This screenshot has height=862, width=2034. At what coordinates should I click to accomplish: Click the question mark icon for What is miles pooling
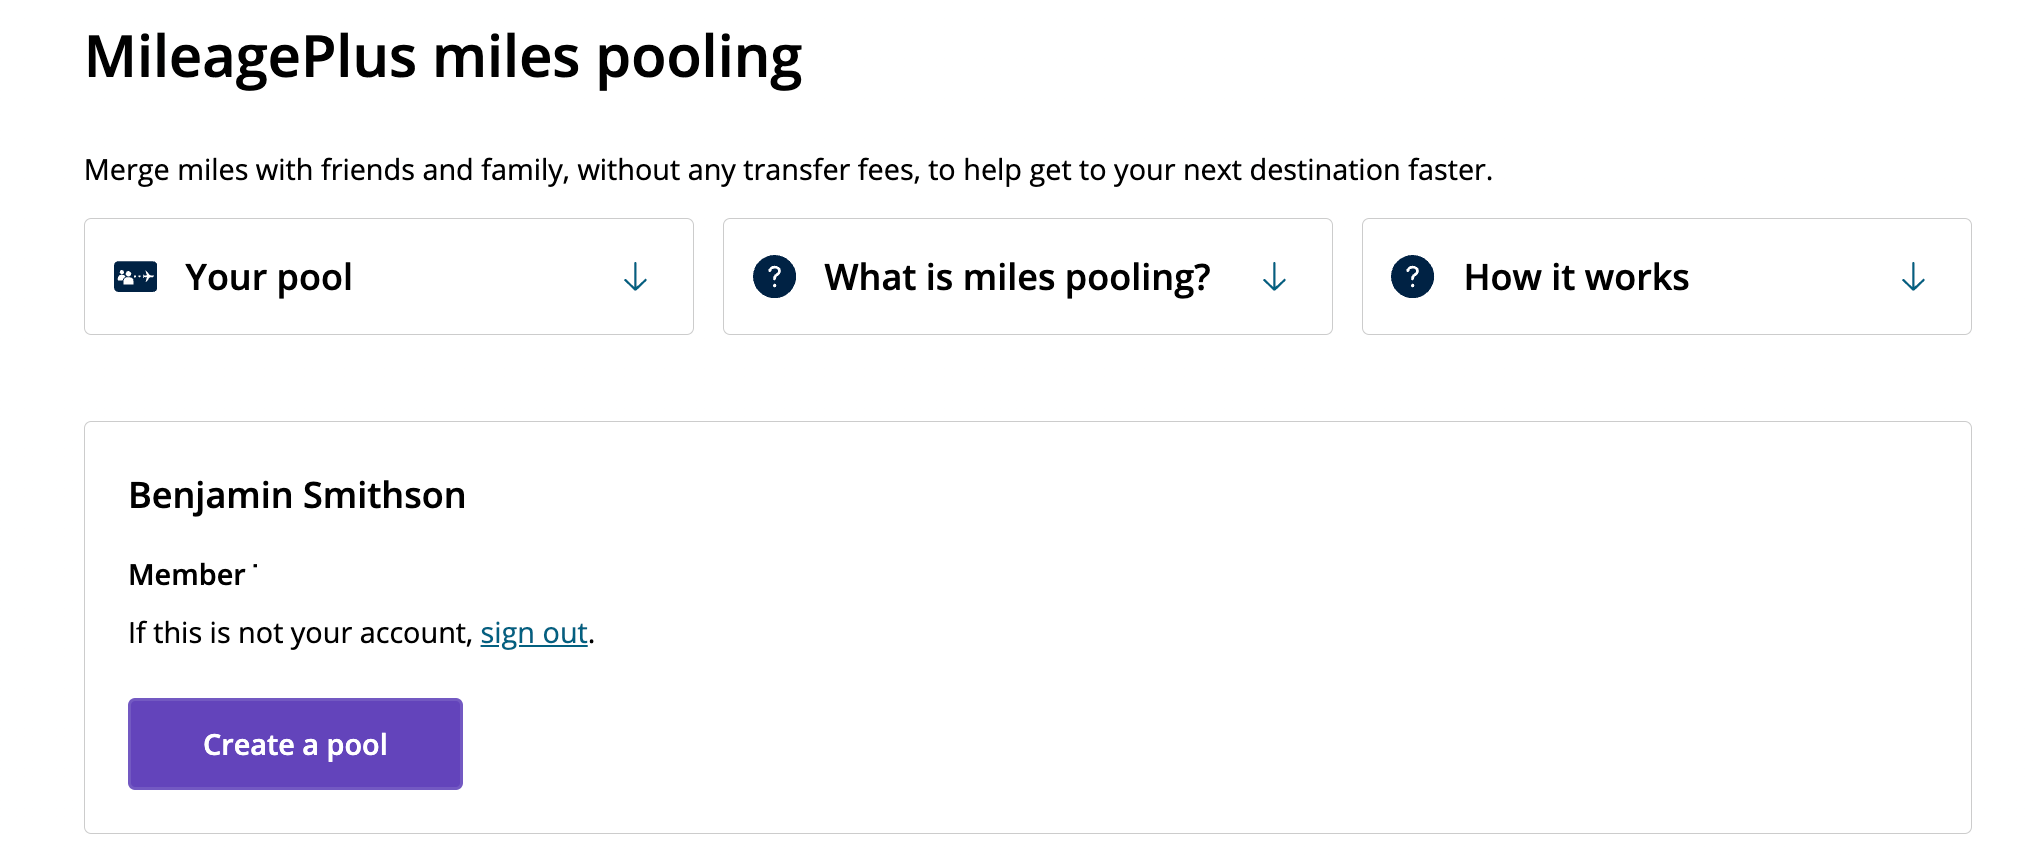coord(774,277)
